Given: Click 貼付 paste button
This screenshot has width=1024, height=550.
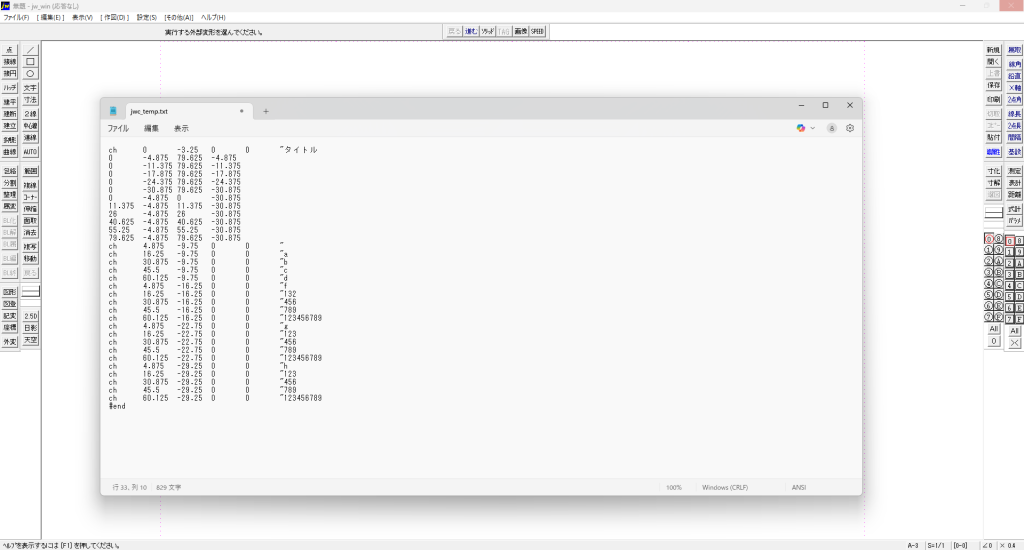Looking at the screenshot, I should pos(993,137).
